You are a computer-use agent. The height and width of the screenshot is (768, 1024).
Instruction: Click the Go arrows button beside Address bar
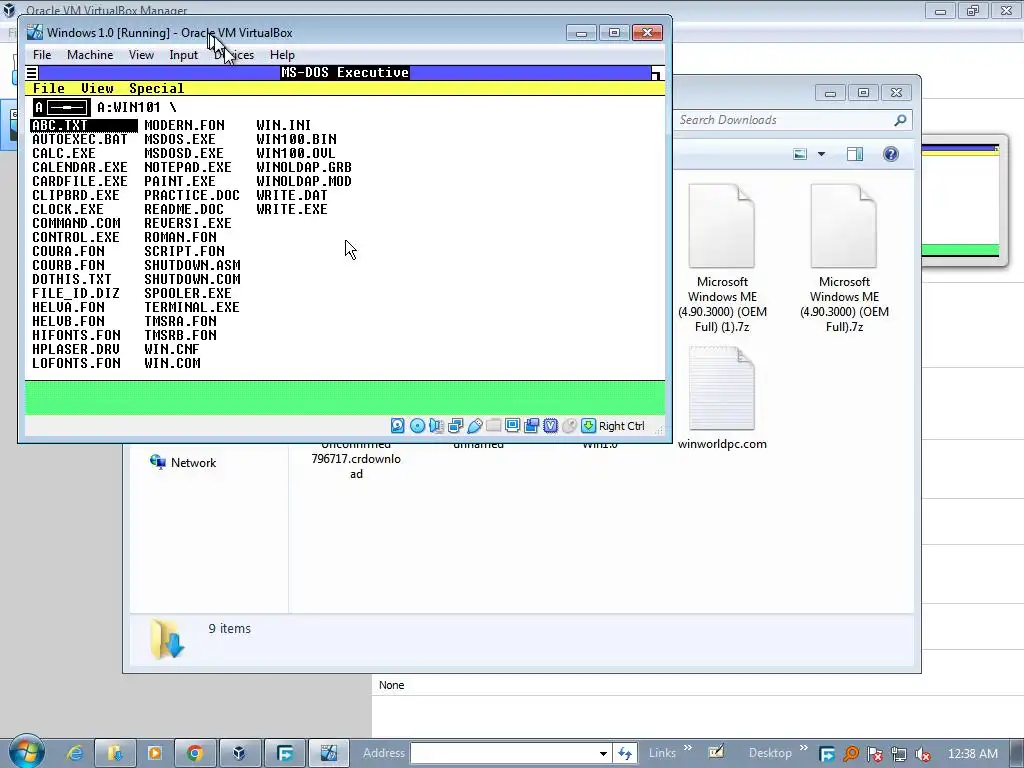[x=625, y=754]
